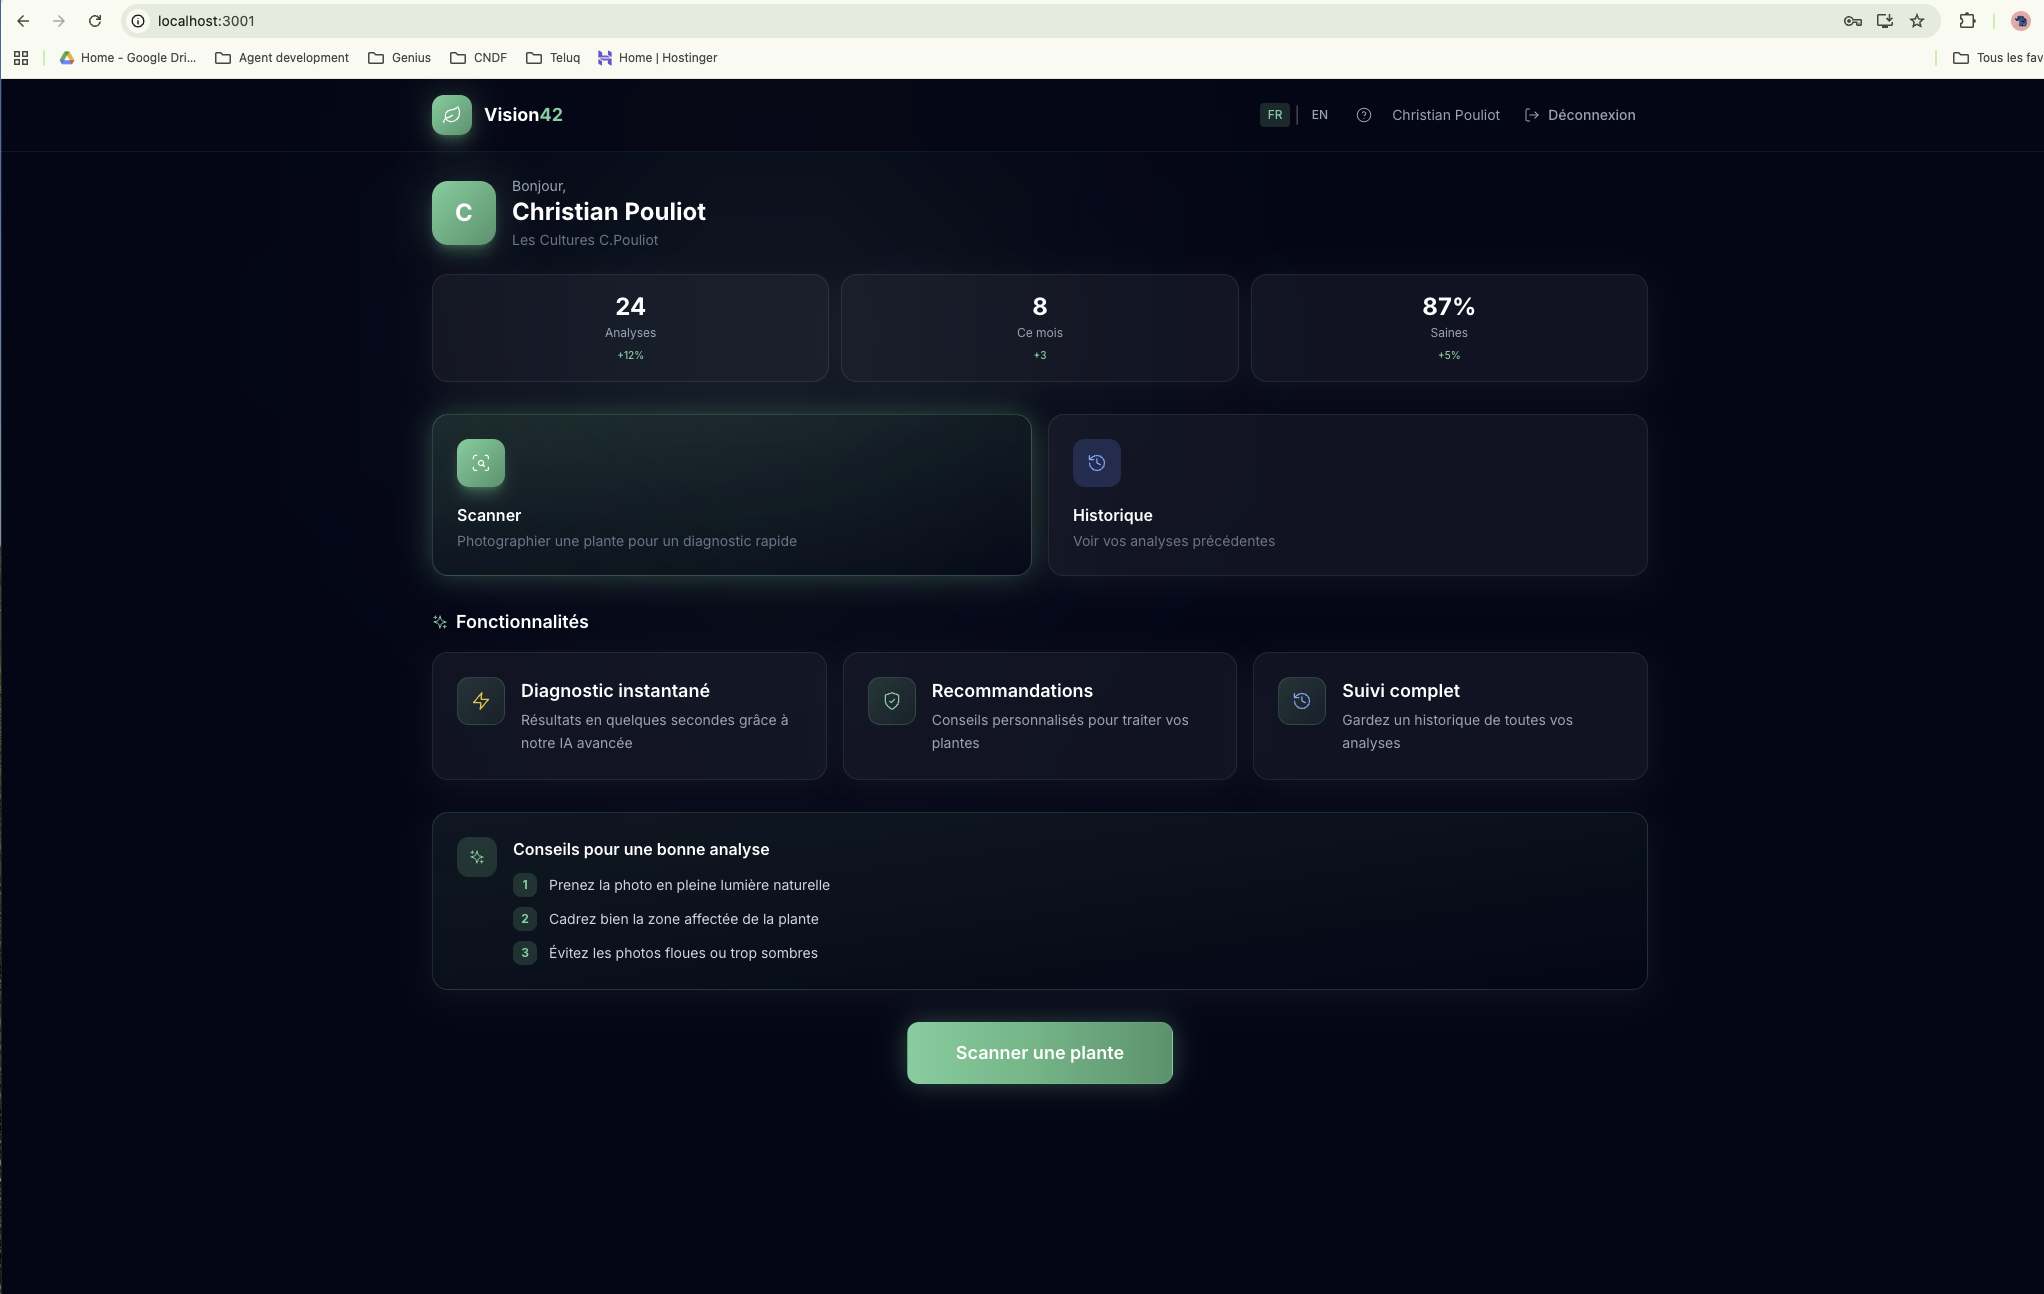Switch language to FR
2044x1294 pixels.
tap(1274, 115)
